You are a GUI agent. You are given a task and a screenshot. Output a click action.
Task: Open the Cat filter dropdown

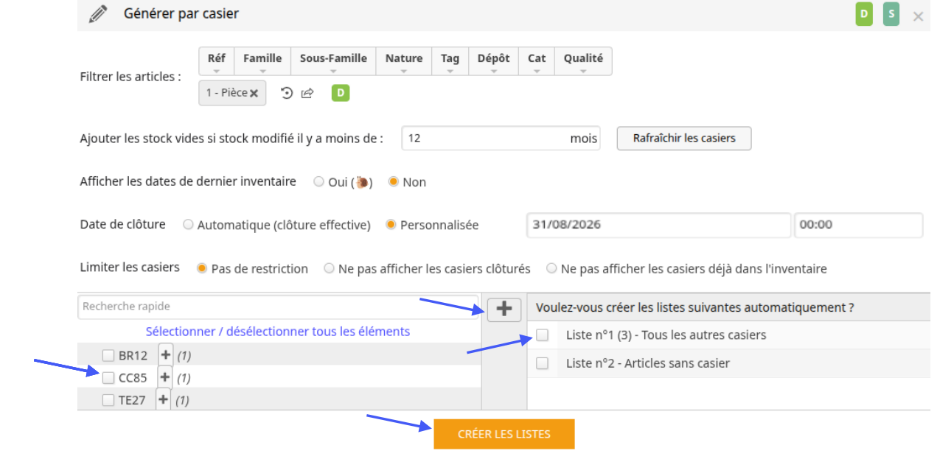click(x=536, y=61)
